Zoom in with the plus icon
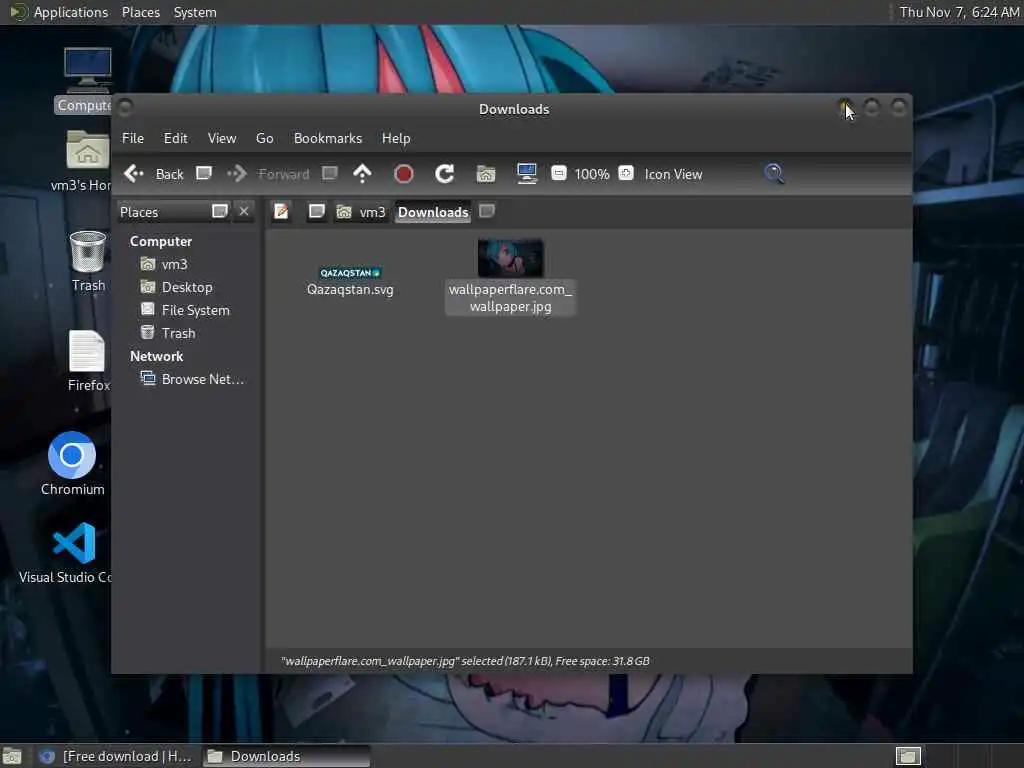The image size is (1024, 768). click(x=626, y=173)
